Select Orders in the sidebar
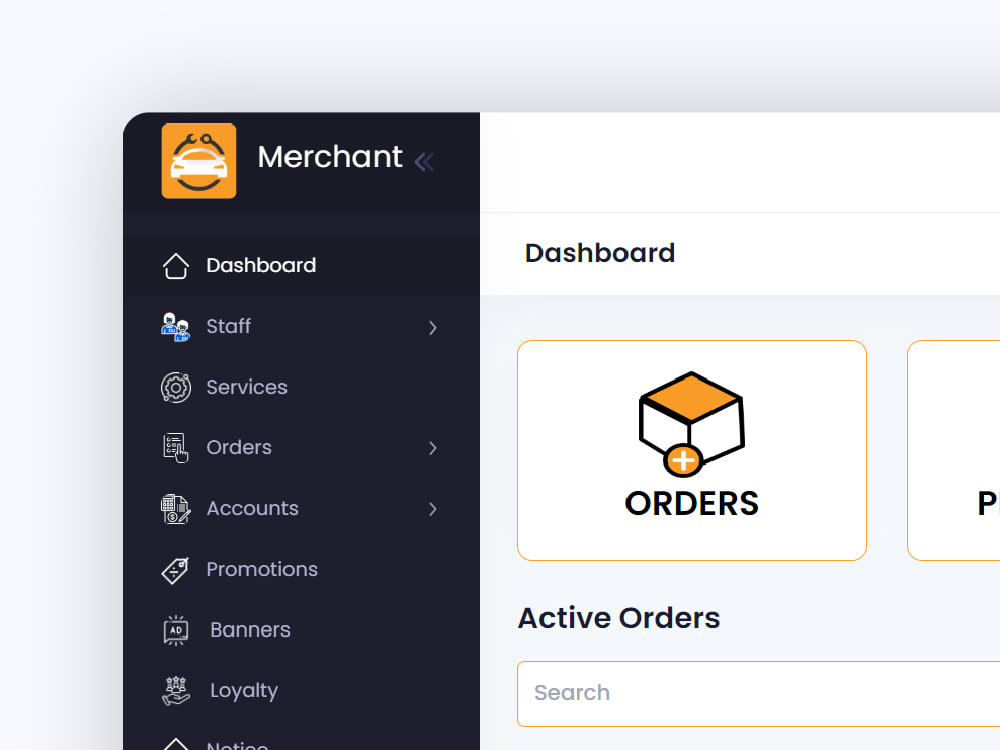The height and width of the screenshot is (750, 1000). [x=301, y=448]
